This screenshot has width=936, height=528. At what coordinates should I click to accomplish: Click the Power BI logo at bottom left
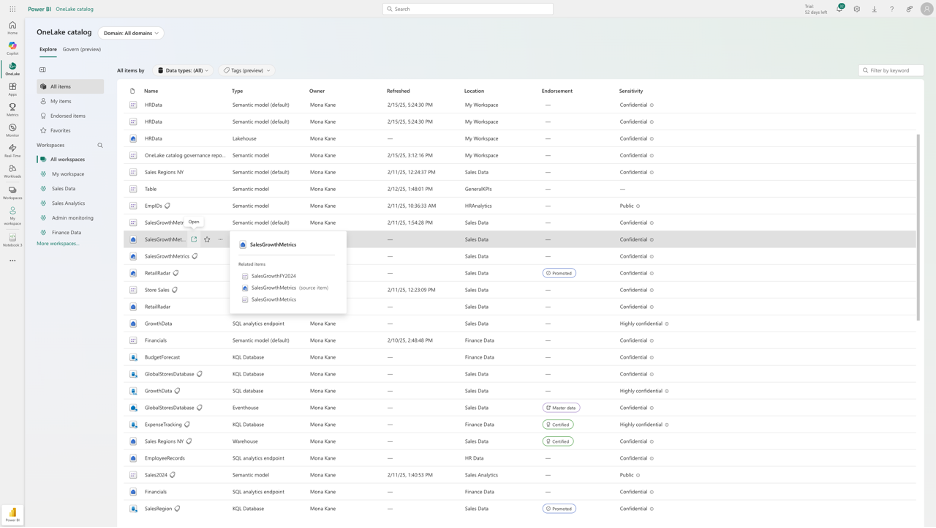pyautogui.click(x=12, y=515)
